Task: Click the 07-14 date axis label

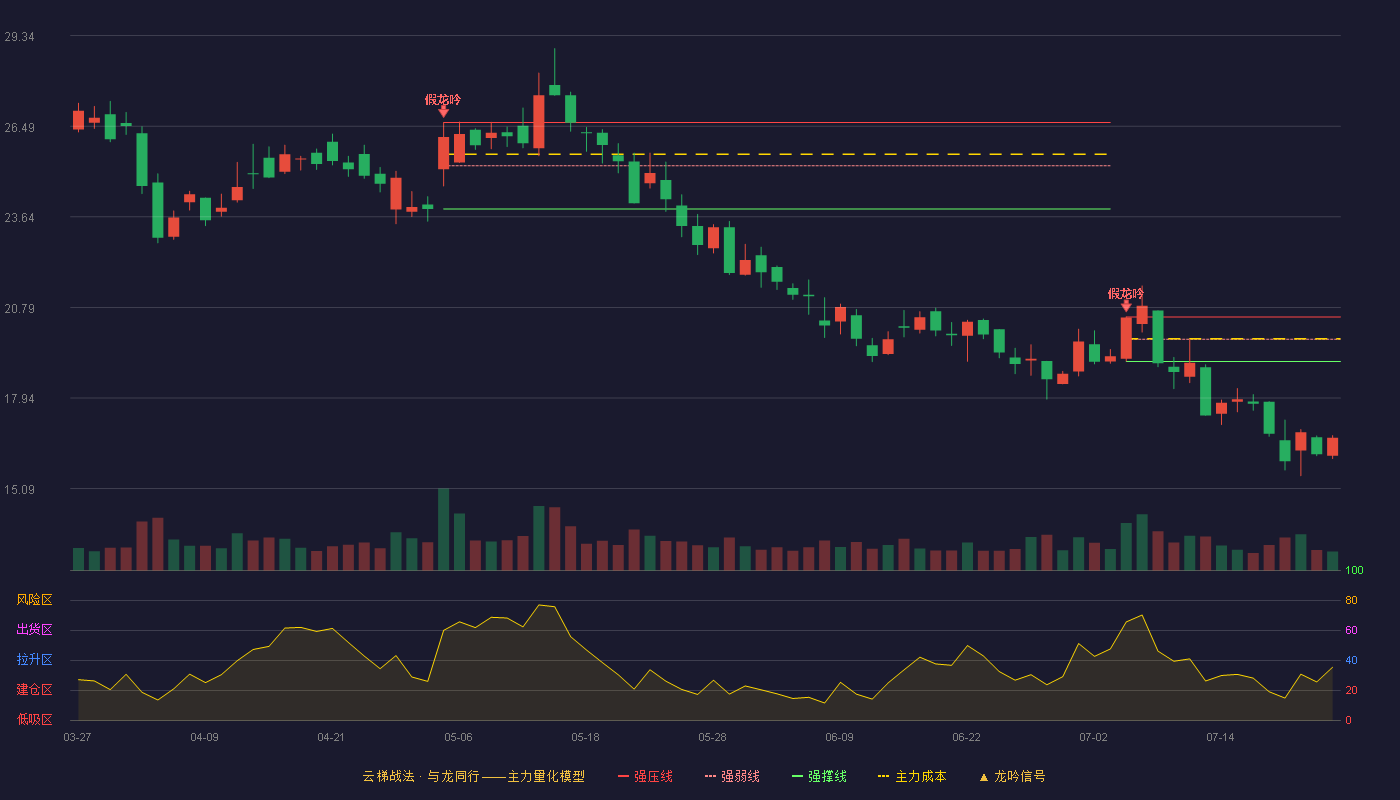Action: click(x=1220, y=737)
